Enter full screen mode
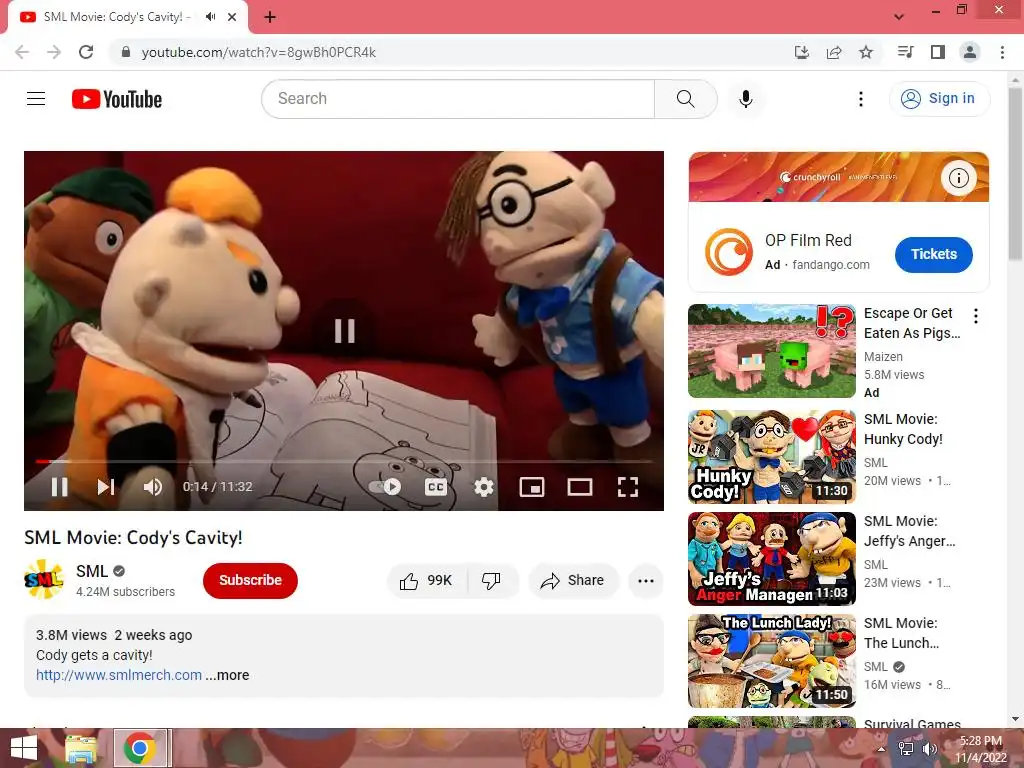1024x768 pixels. [628, 487]
